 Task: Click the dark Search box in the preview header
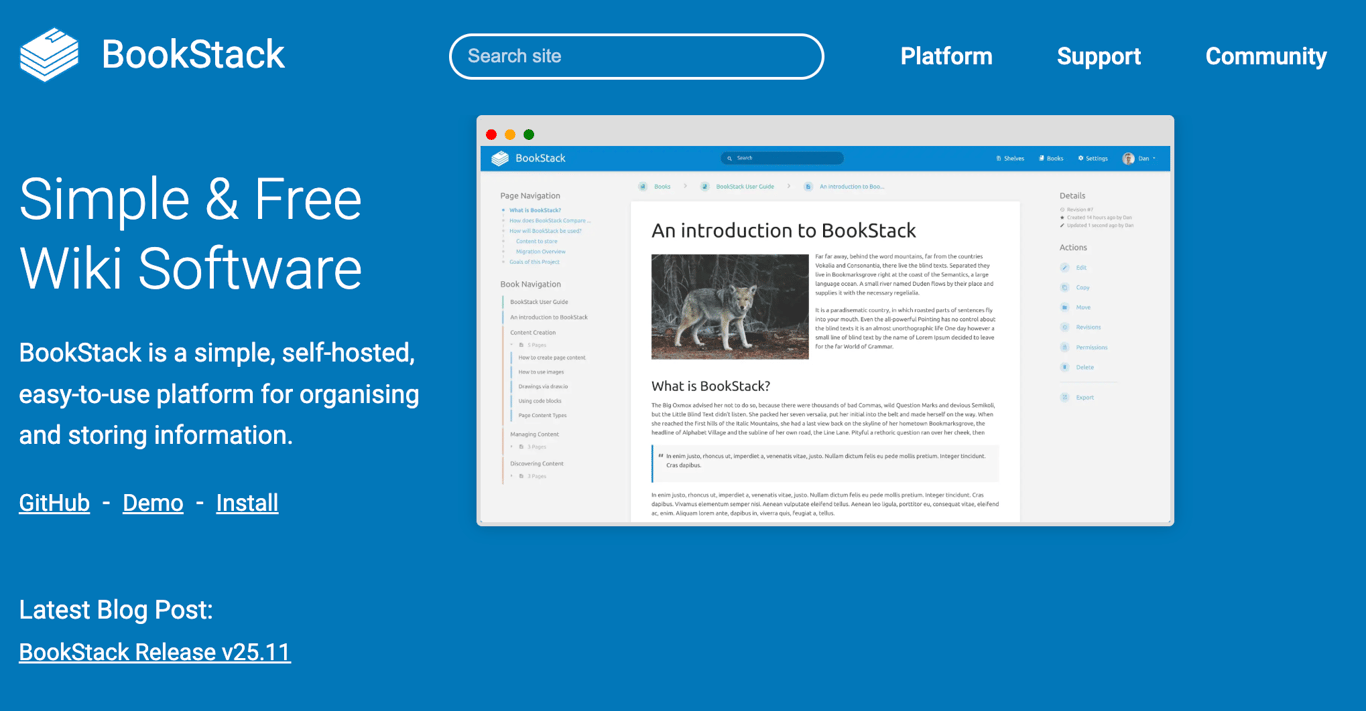pyautogui.click(x=782, y=158)
